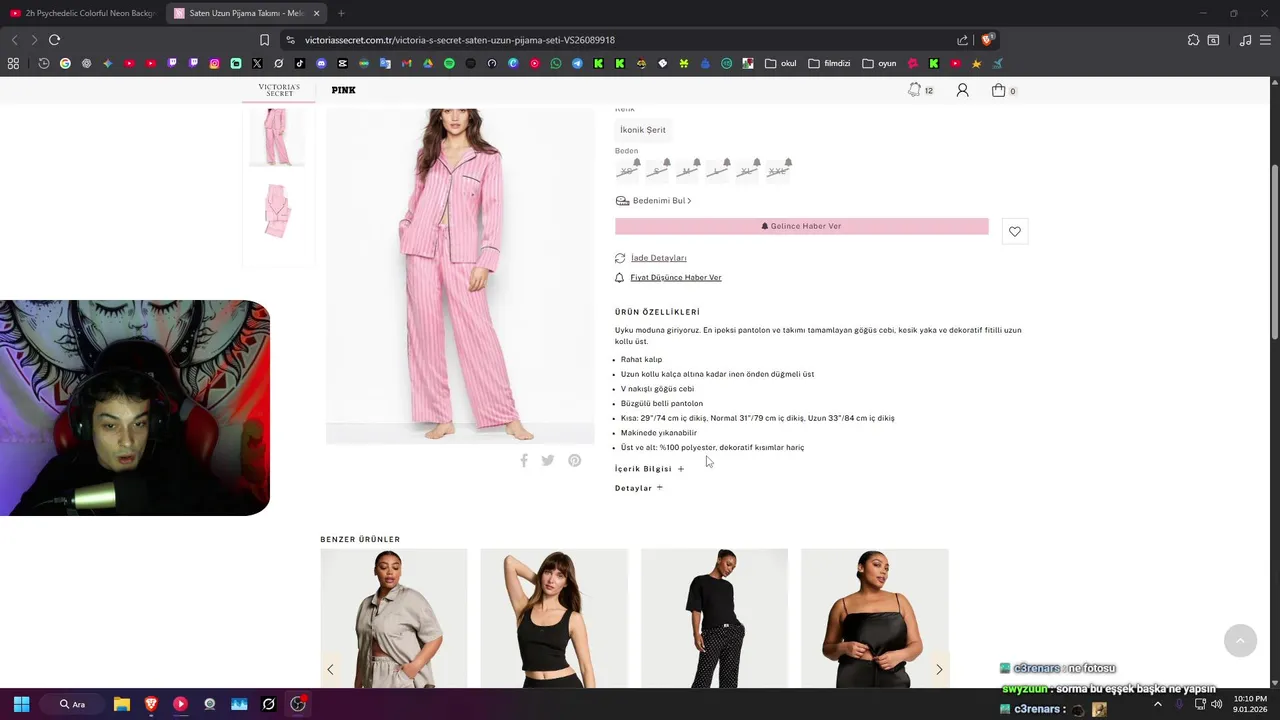This screenshot has height=720, width=1280.
Task: Select the İkonik Şerit color option
Action: [x=643, y=130]
